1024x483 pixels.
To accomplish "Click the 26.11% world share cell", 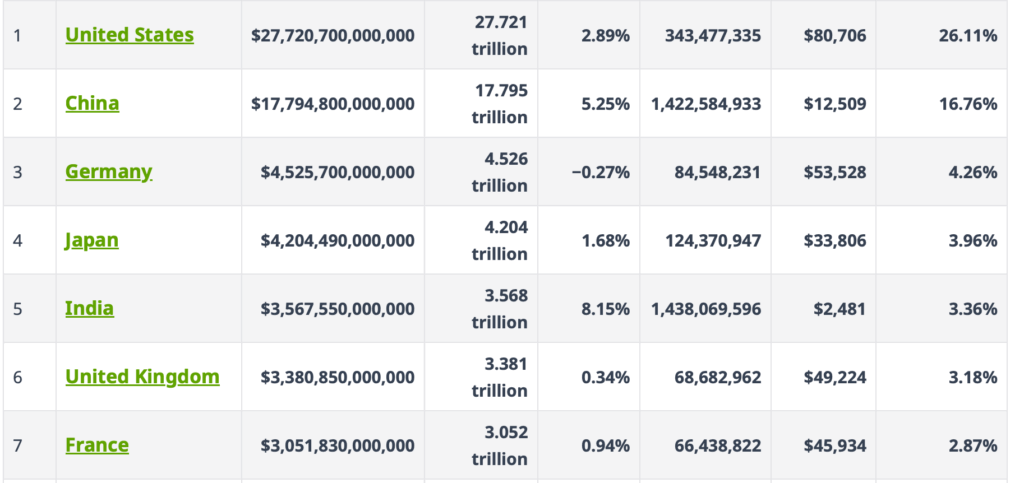I will pyautogui.click(x=968, y=36).
